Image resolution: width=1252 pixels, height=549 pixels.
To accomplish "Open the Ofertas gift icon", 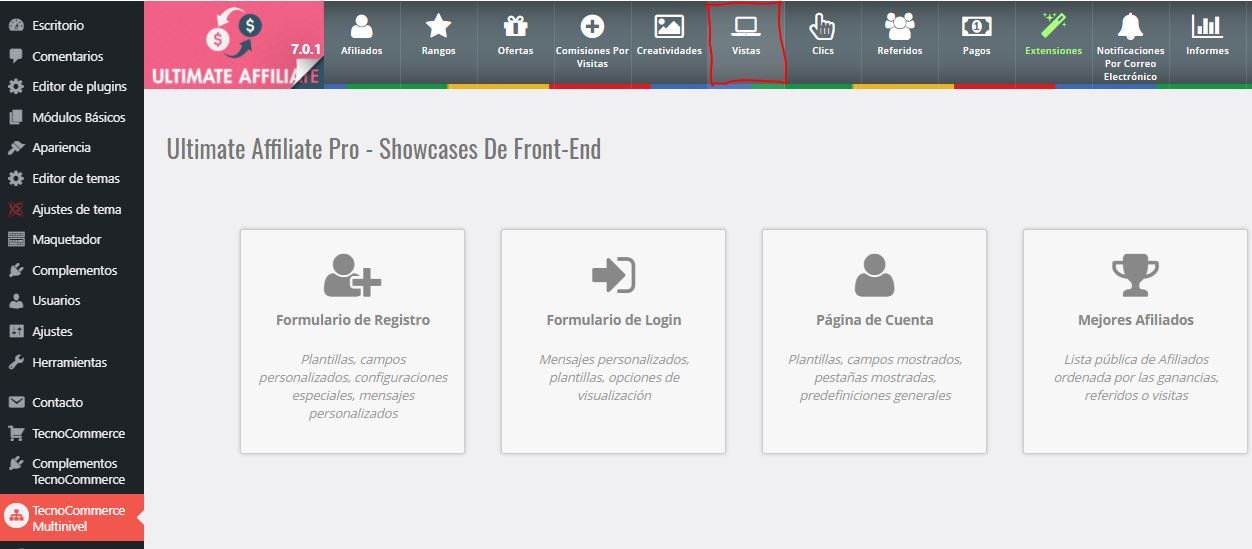I will [x=515, y=27].
